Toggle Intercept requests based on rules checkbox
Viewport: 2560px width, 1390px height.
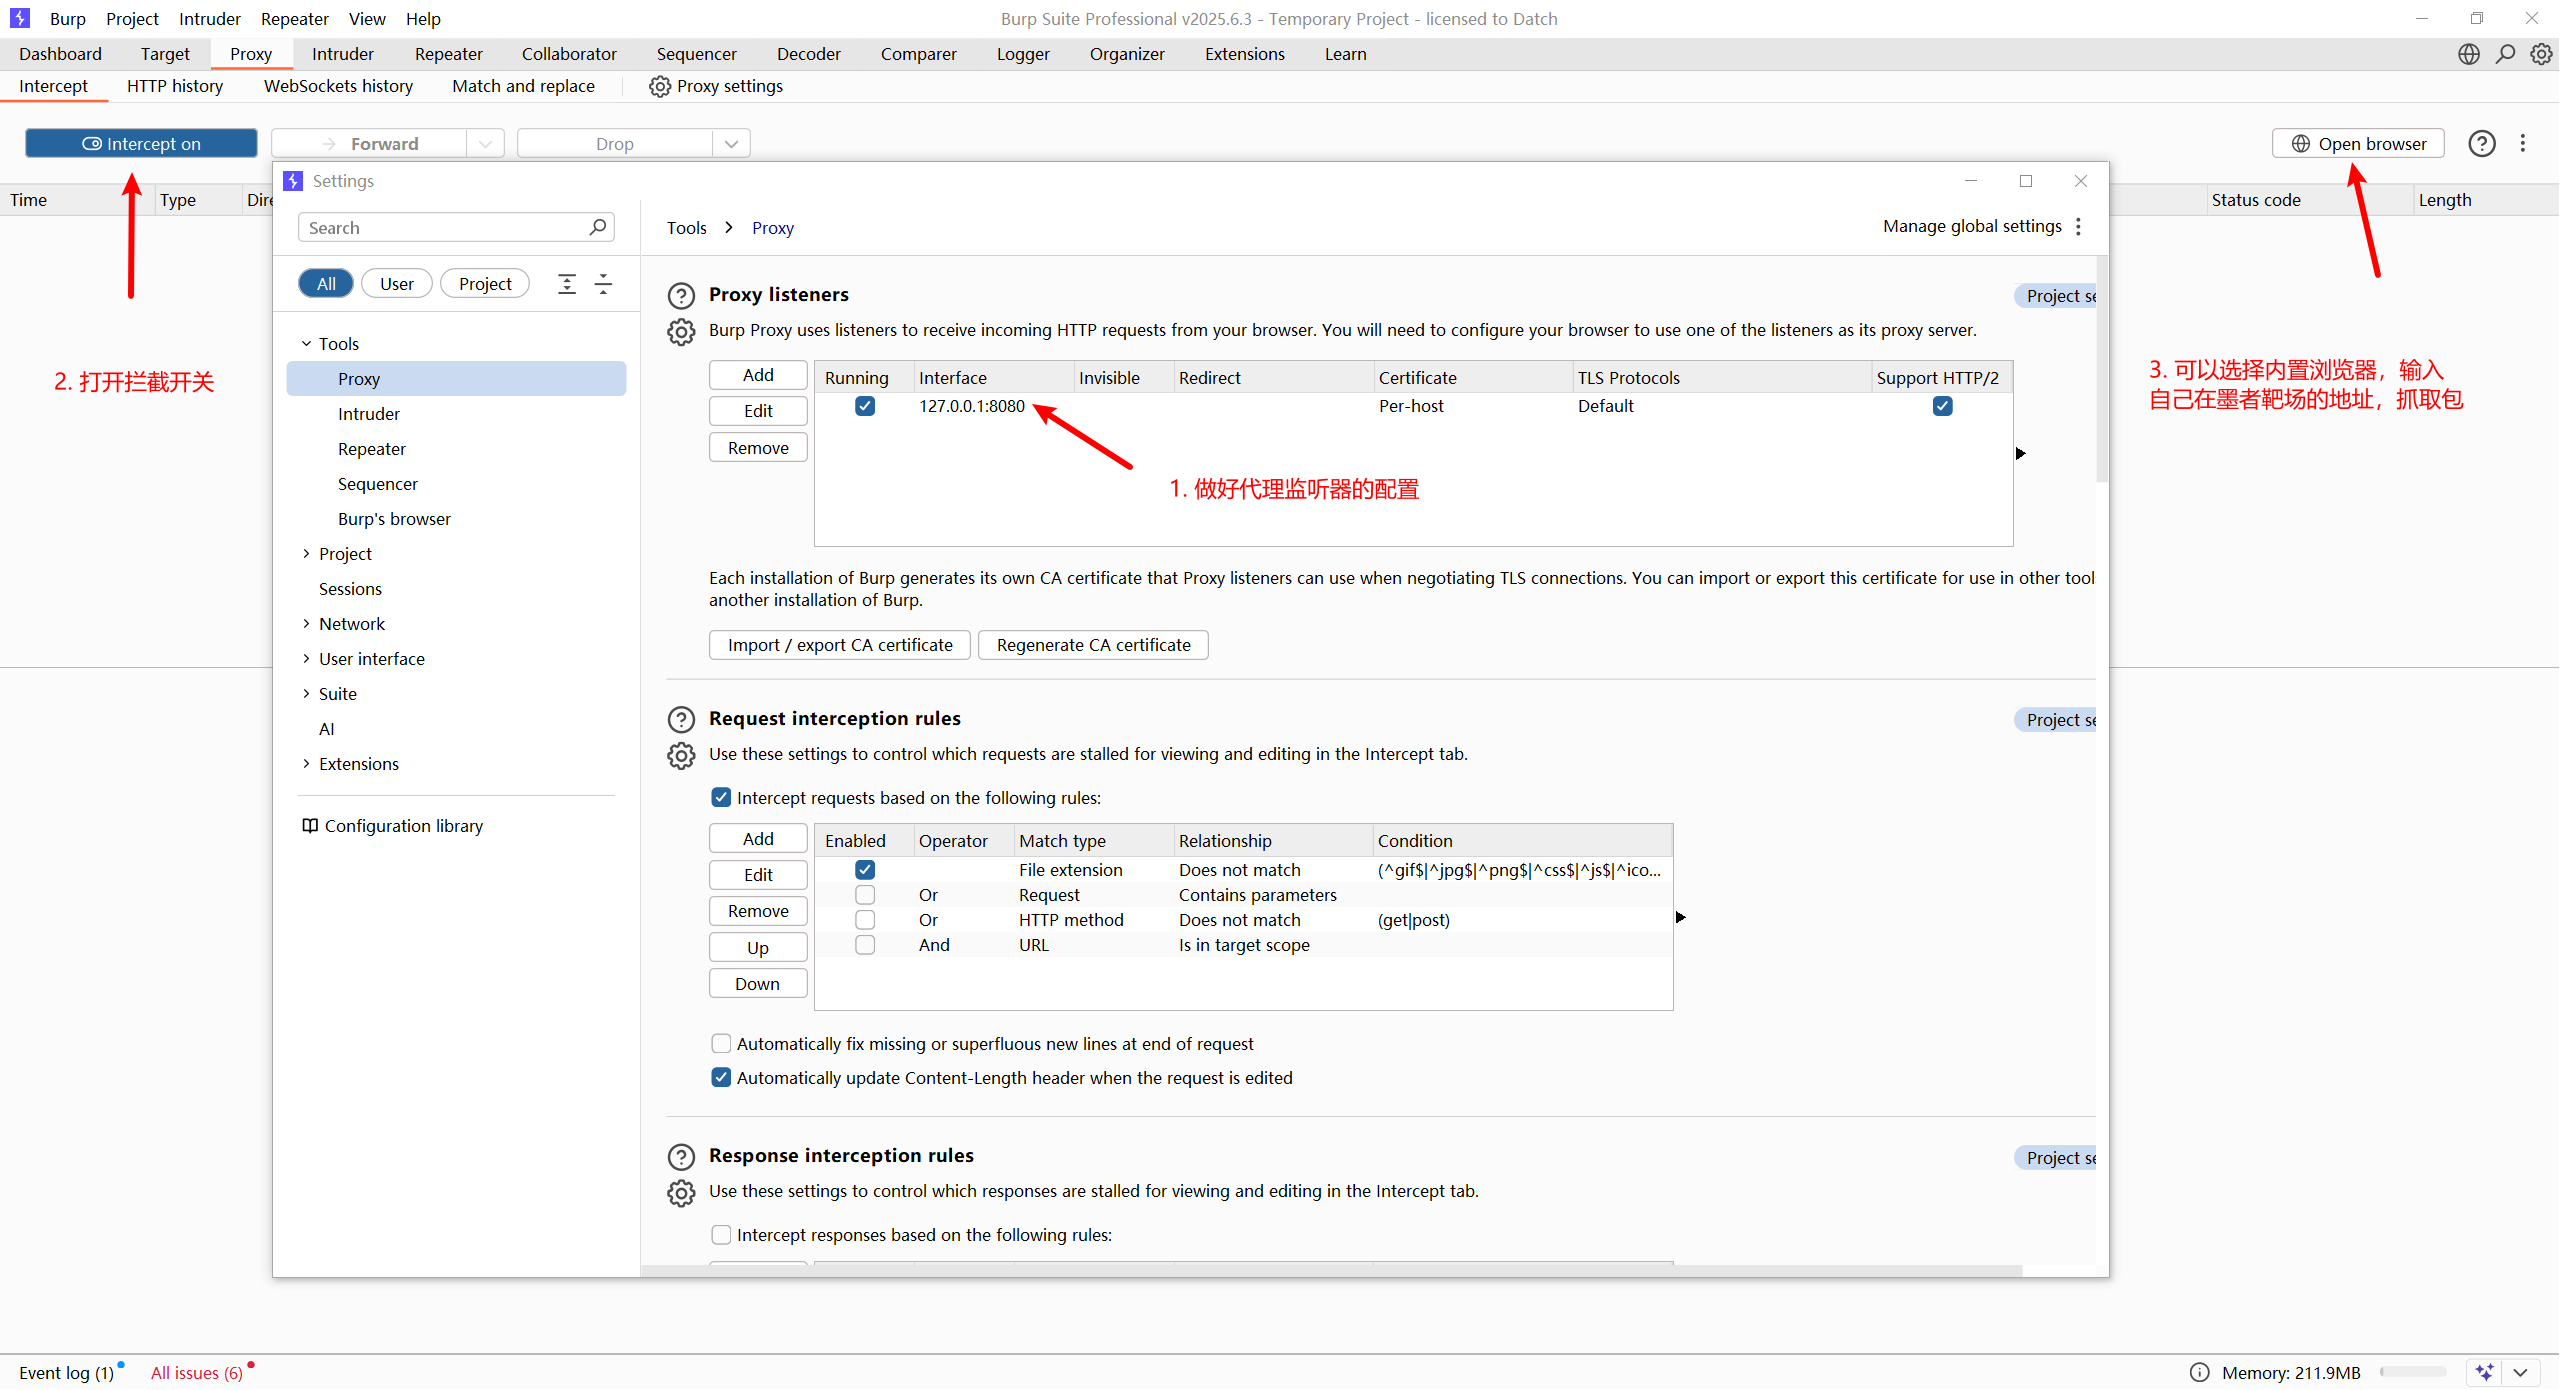pyautogui.click(x=721, y=797)
